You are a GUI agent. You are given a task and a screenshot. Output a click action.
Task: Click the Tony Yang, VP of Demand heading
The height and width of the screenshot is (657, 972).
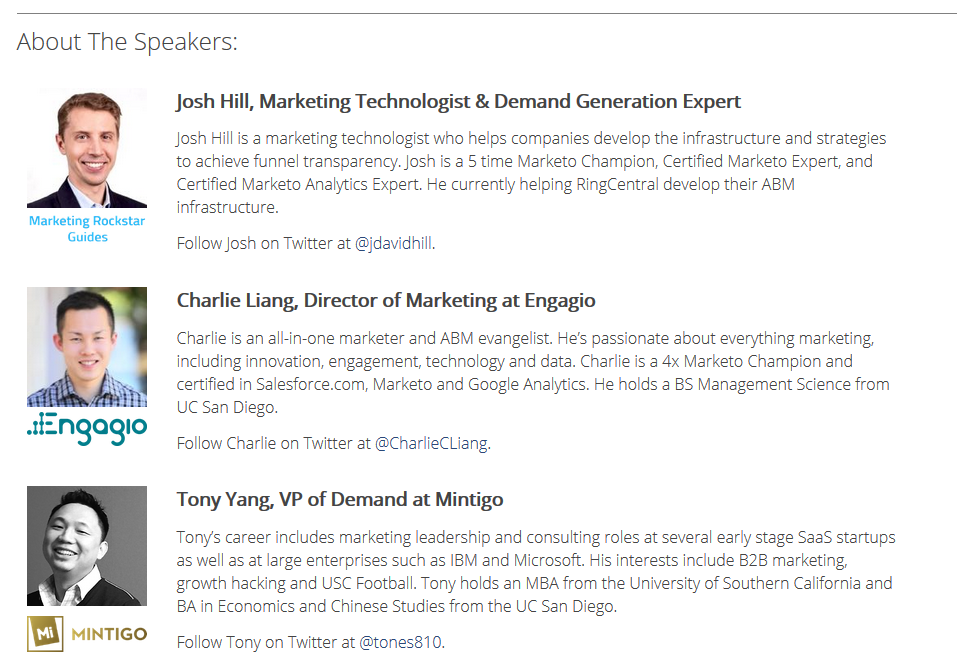click(340, 499)
